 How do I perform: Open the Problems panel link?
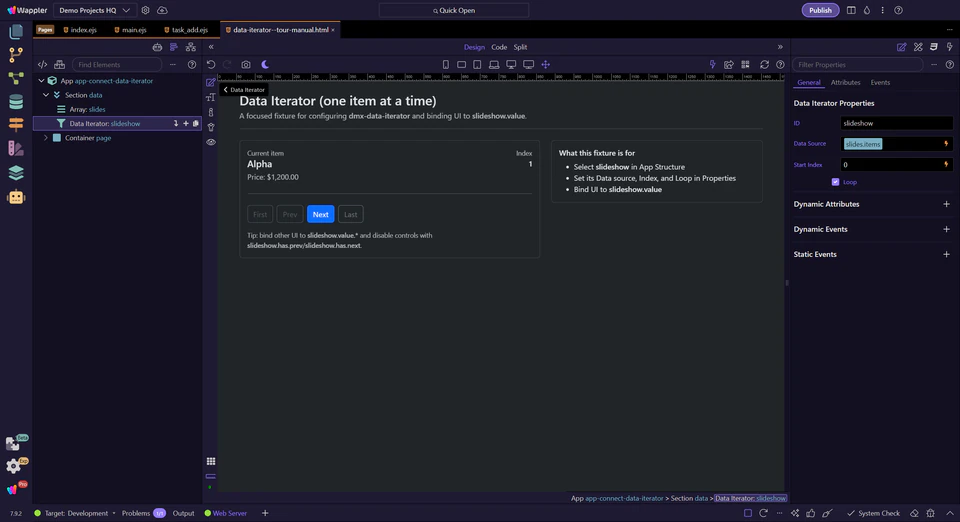[x=136, y=513]
